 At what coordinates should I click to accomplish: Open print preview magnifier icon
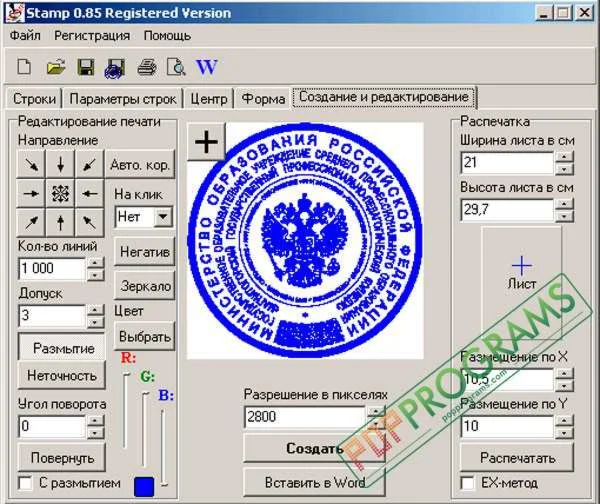click(176, 67)
